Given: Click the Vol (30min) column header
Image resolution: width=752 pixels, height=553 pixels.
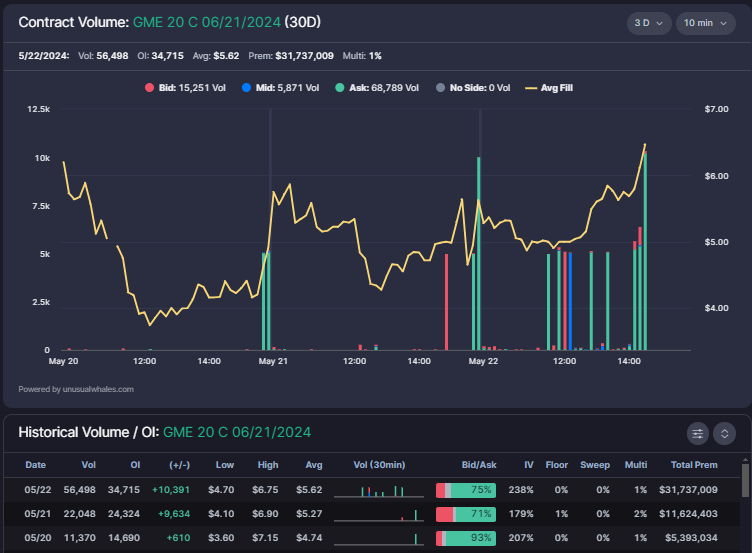Looking at the screenshot, I should coord(379,465).
